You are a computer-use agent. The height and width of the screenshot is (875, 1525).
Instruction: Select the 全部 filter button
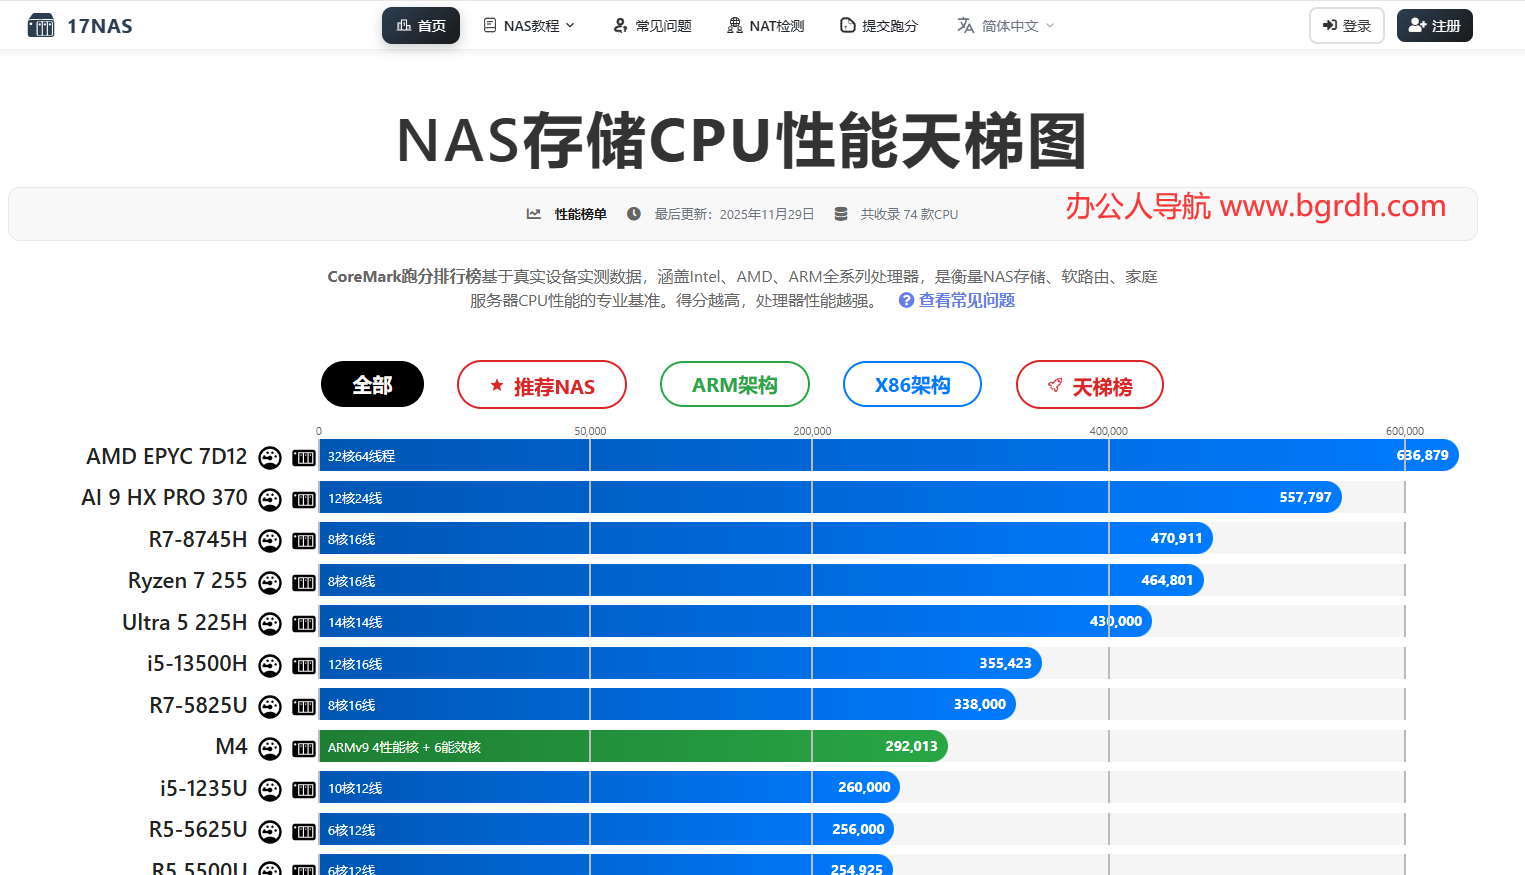372,384
